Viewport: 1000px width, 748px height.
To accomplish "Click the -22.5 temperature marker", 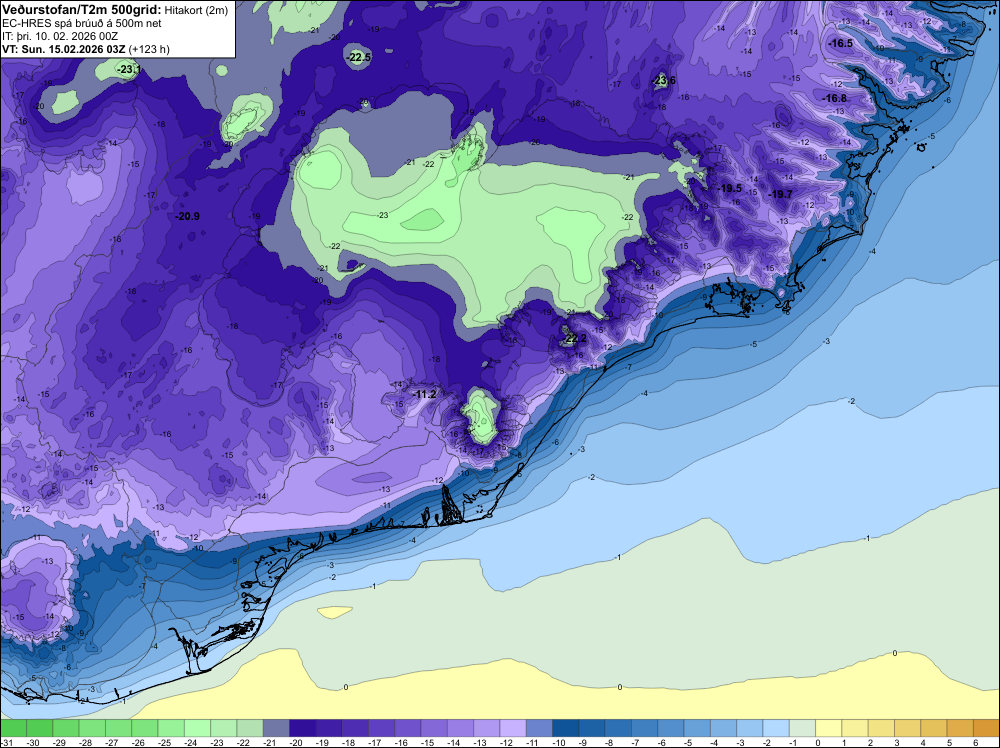I will [x=358, y=57].
